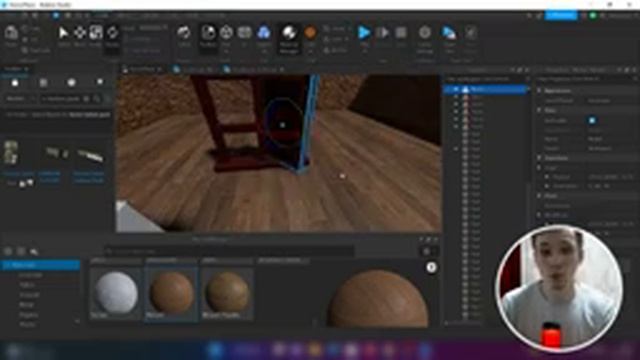Open the HOME ribbon tab
640x360 pixels.
[x=102, y=16]
